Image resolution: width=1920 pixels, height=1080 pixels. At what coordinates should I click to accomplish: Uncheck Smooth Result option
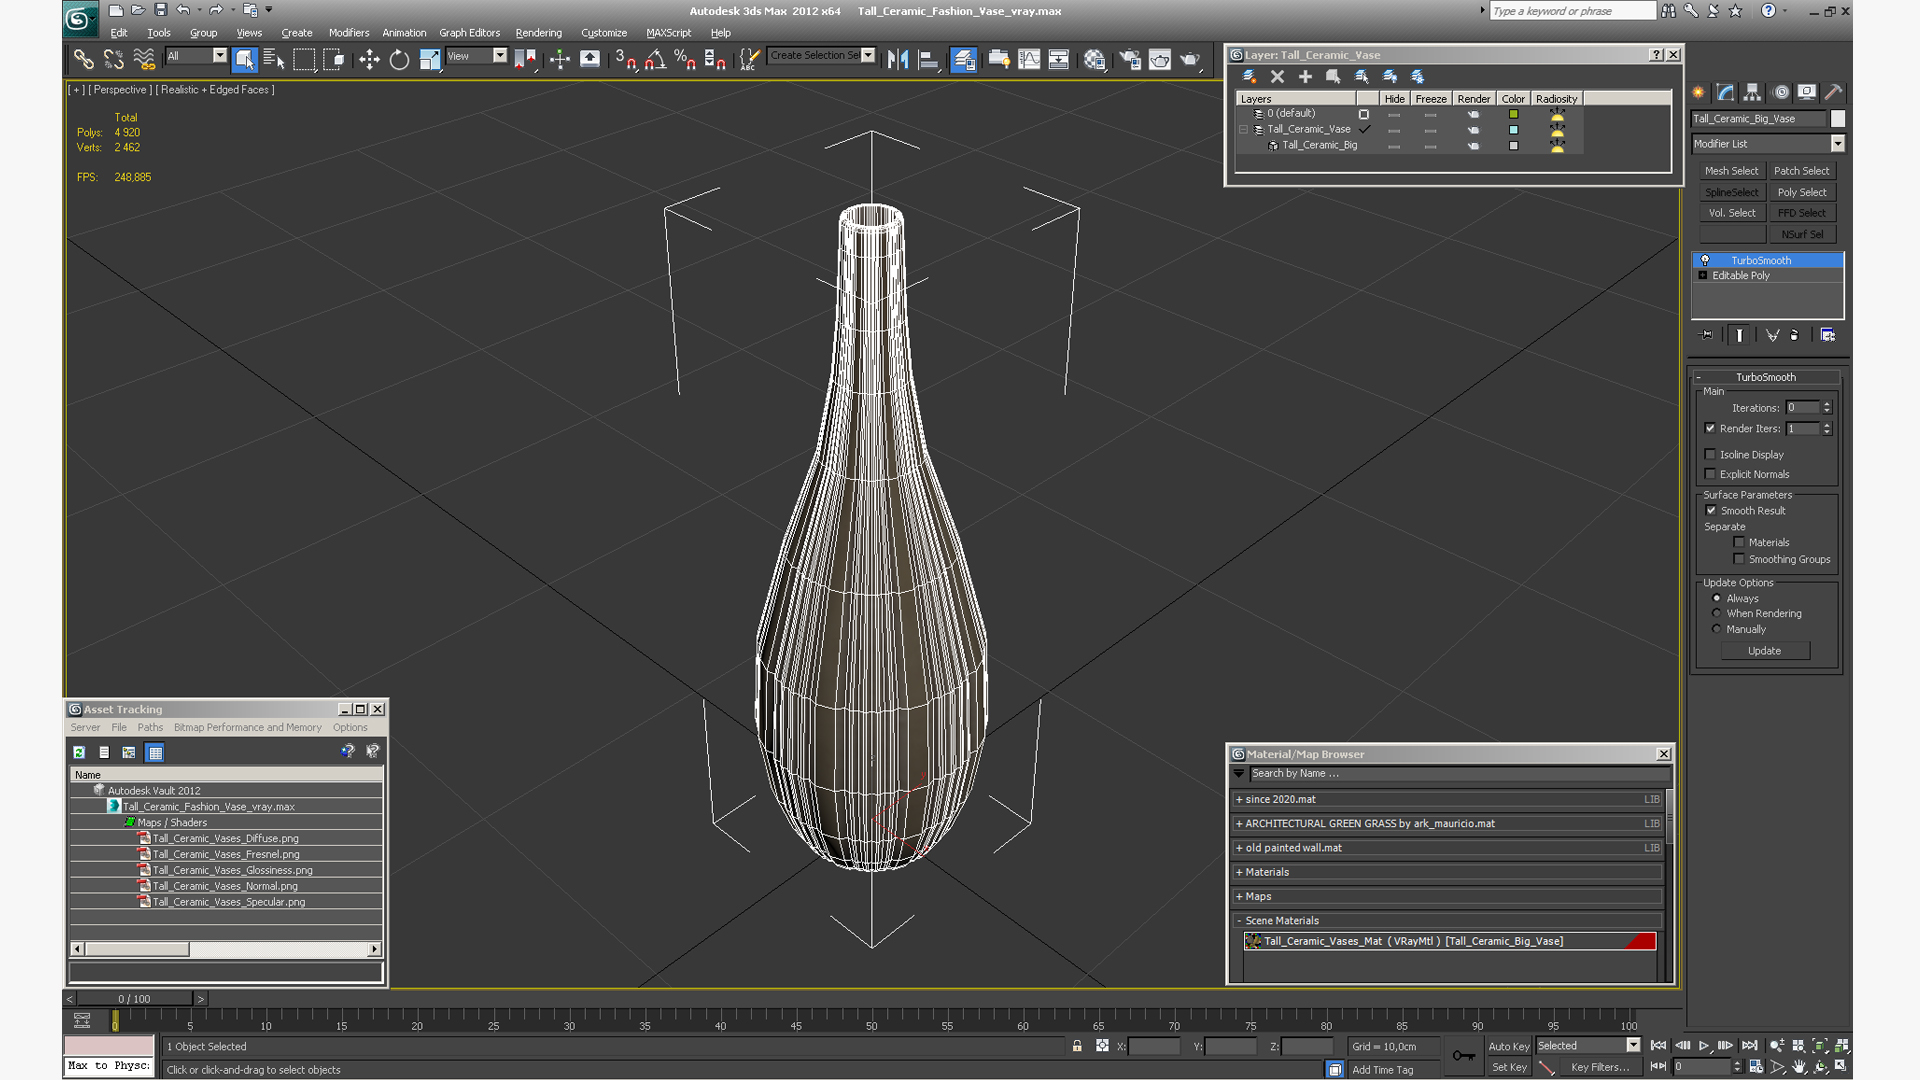(x=1711, y=510)
